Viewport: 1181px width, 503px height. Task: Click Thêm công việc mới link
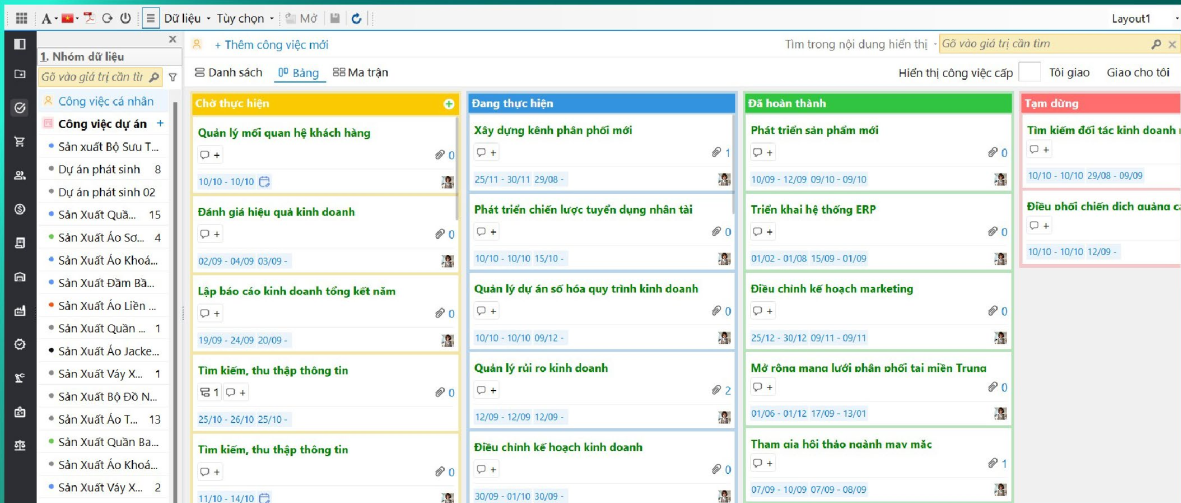click(271, 45)
